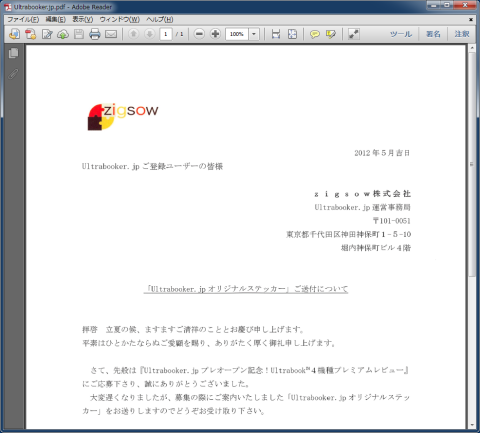Click the vertical scrollbar up arrow
This screenshot has height=433, width=480.
472,49
